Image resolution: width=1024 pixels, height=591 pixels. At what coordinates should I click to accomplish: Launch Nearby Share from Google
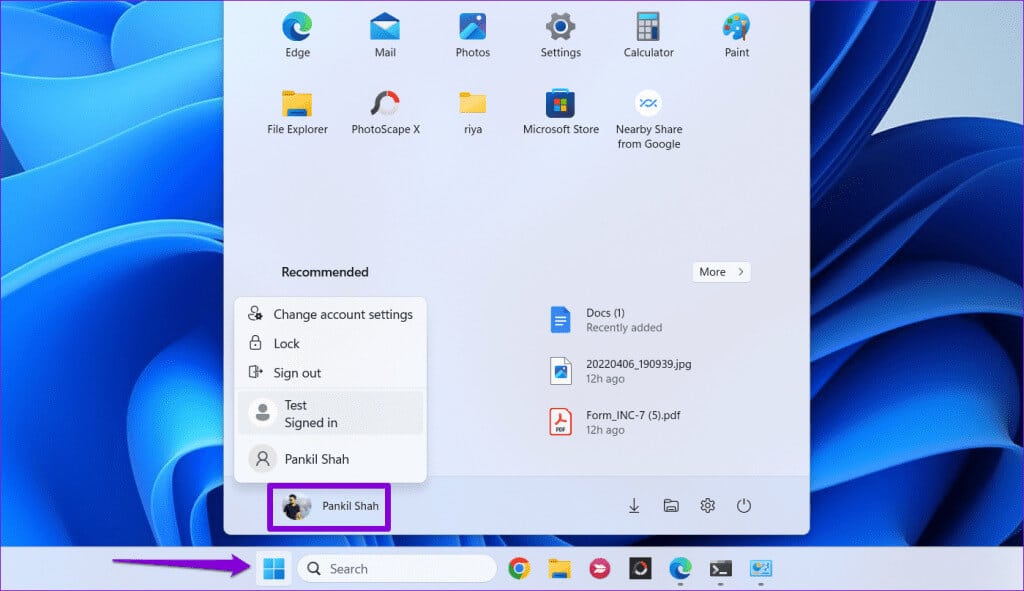(x=648, y=119)
